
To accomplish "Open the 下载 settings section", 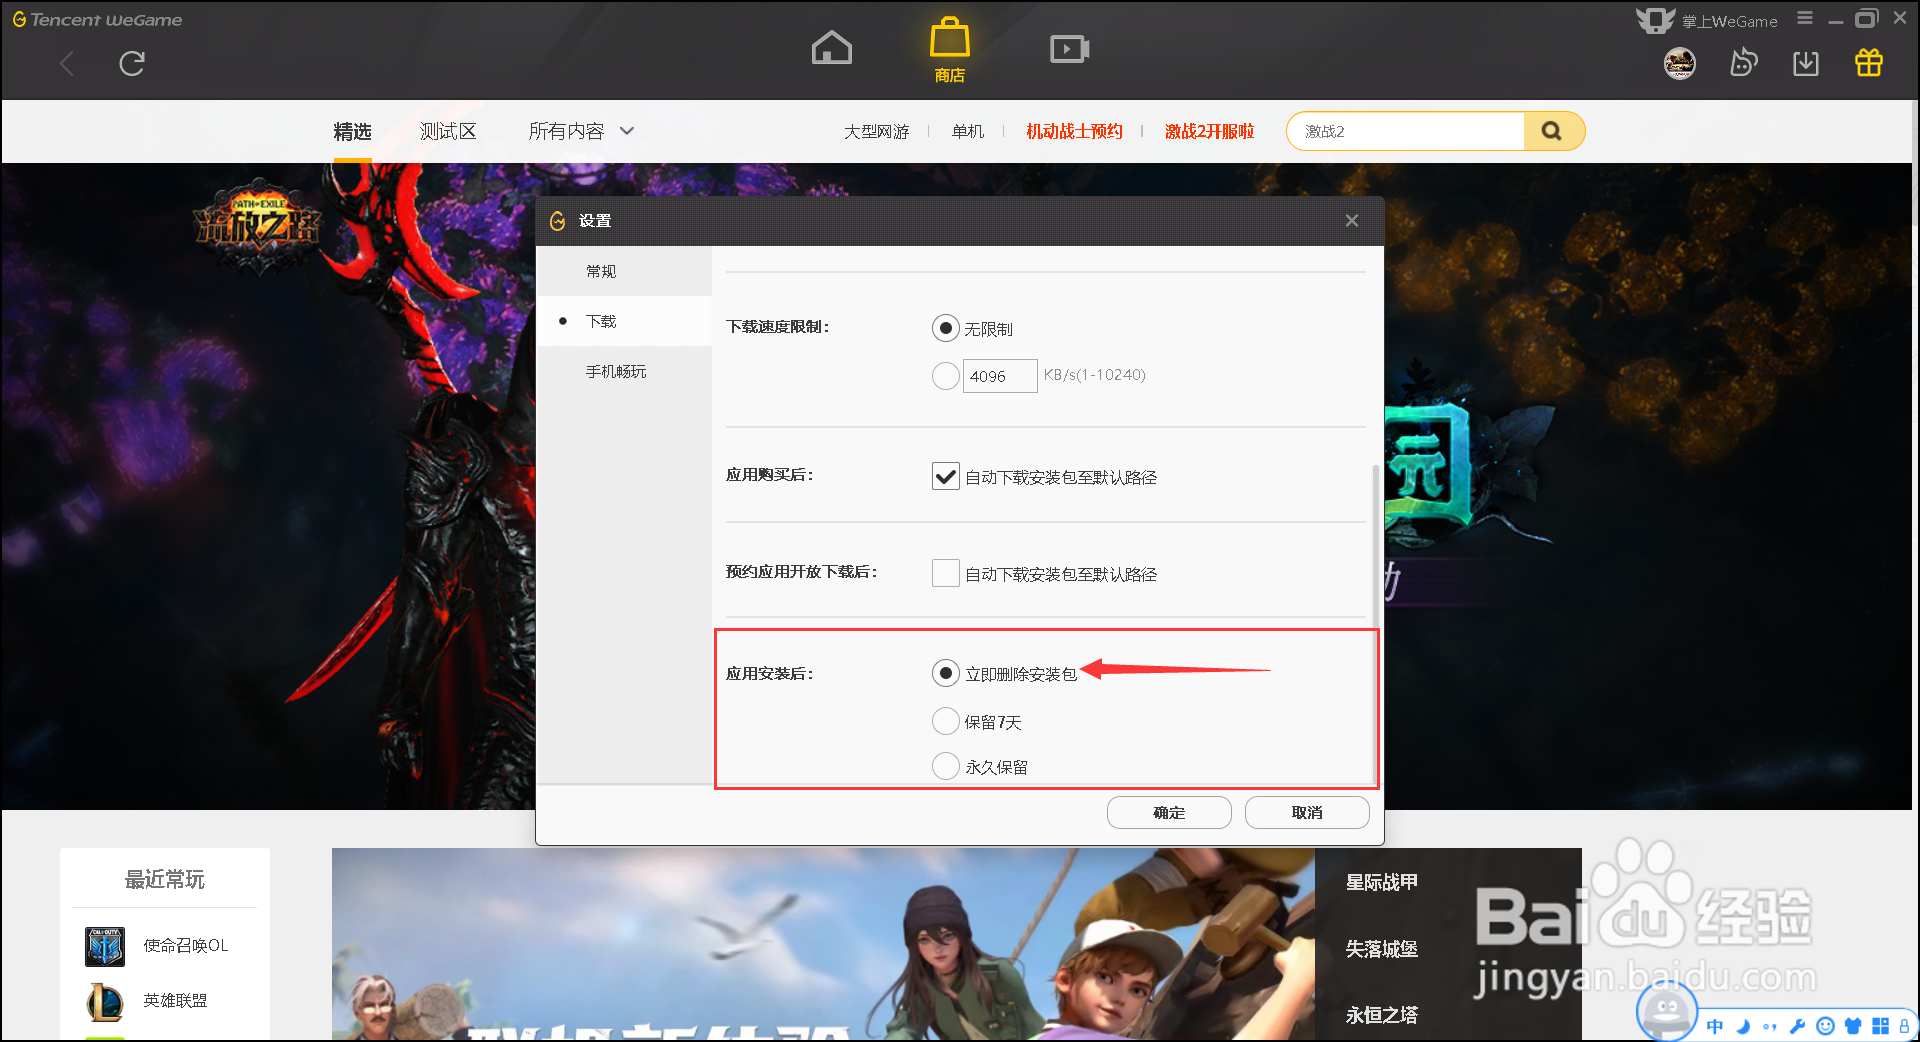I will (x=624, y=321).
